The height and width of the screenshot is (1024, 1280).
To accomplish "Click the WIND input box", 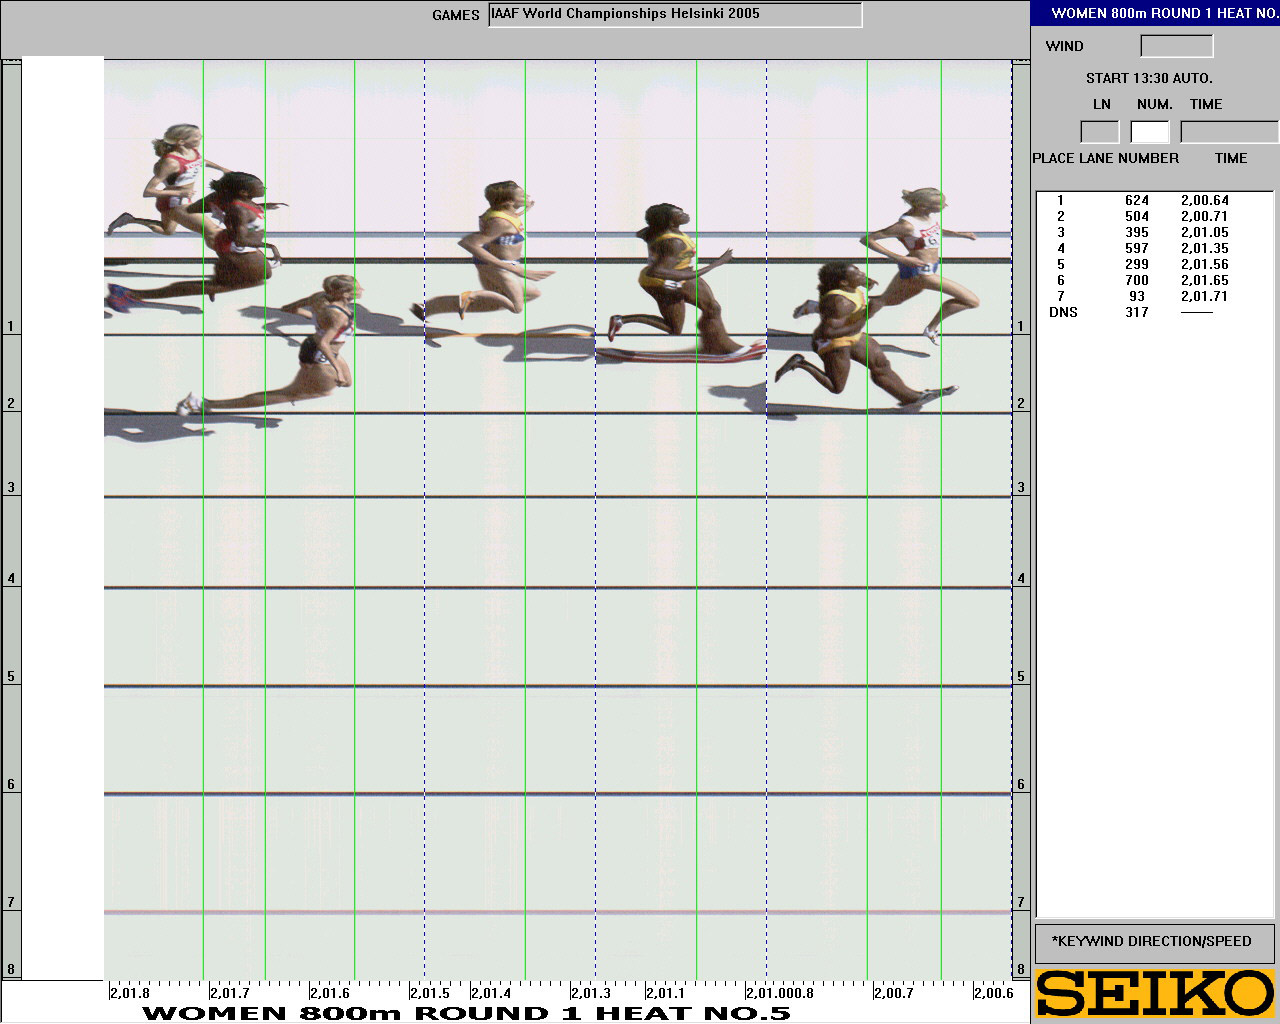I will click(x=1176, y=46).
